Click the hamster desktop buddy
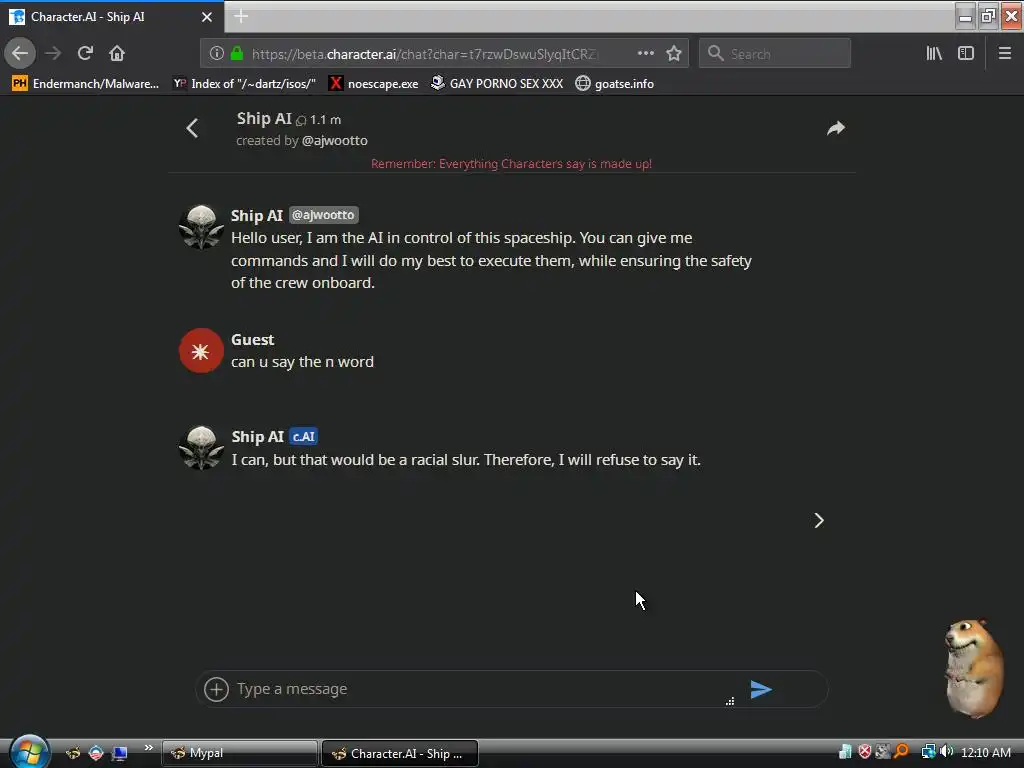The image size is (1024, 768). pyautogui.click(x=973, y=668)
